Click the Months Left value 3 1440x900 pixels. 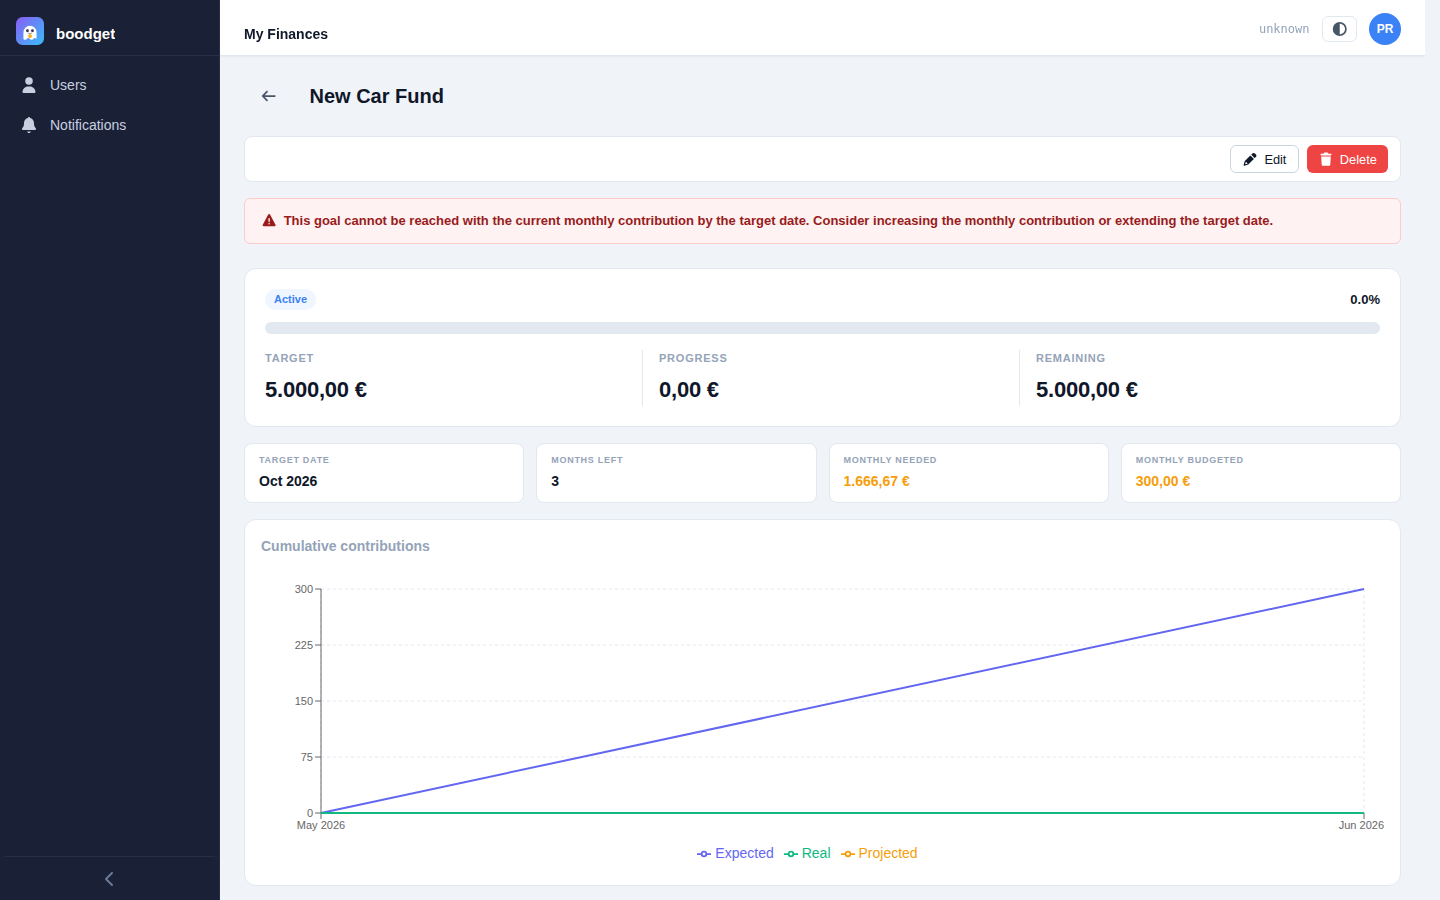(x=555, y=481)
